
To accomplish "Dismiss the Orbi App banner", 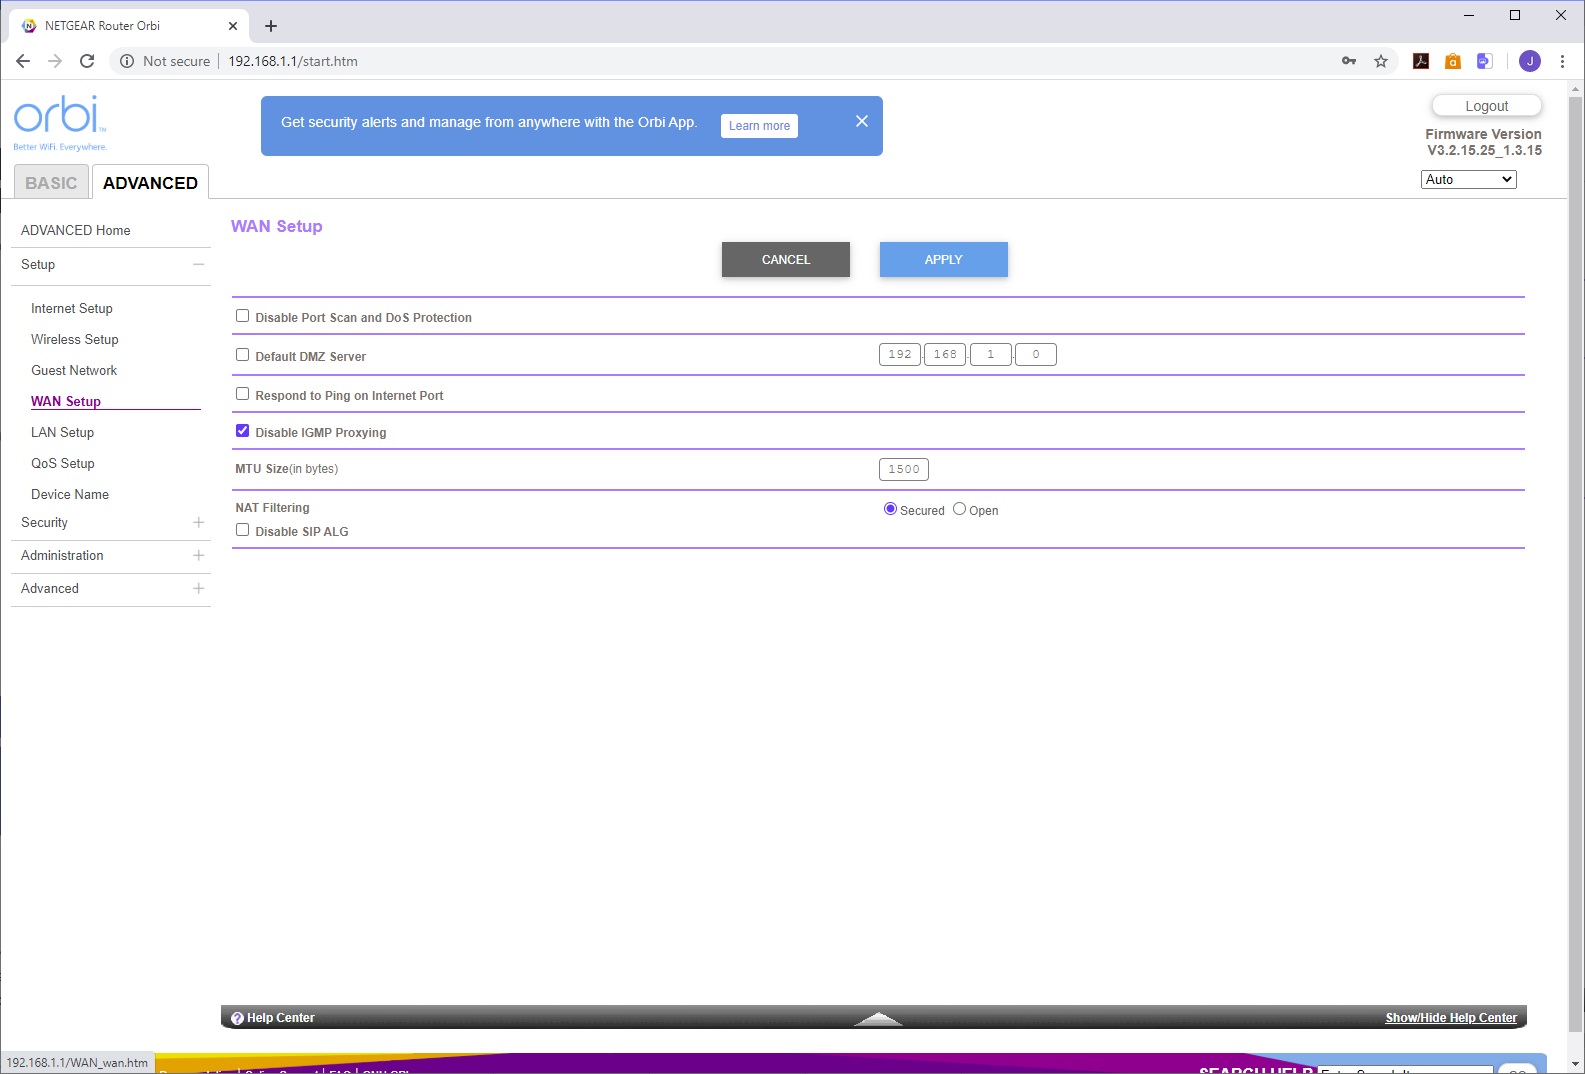I will coord(862,121).
